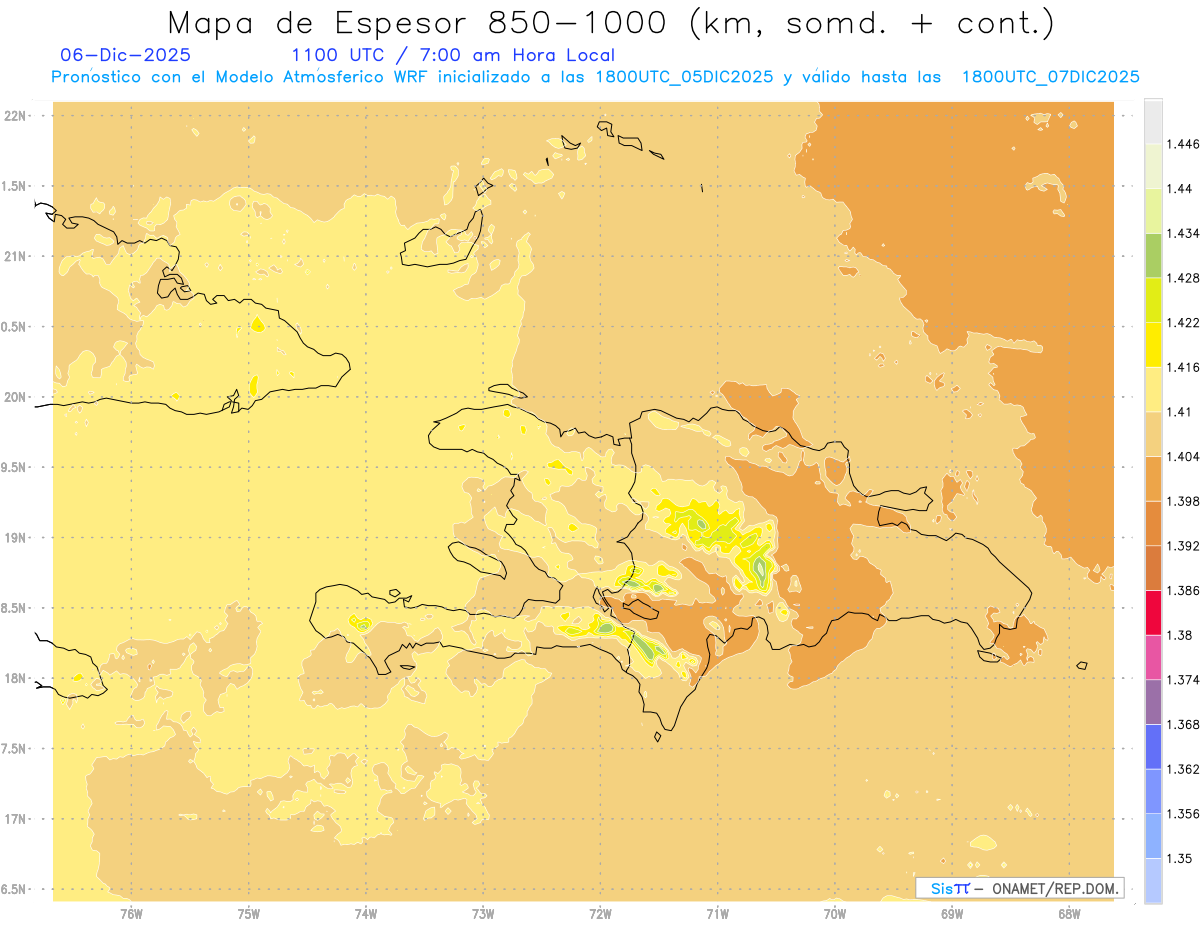Viewport: 1200px width, 927px height.
Task: Pick the pale yellow legend swatch between 1.41 and 1.416
Action: 1153,389
